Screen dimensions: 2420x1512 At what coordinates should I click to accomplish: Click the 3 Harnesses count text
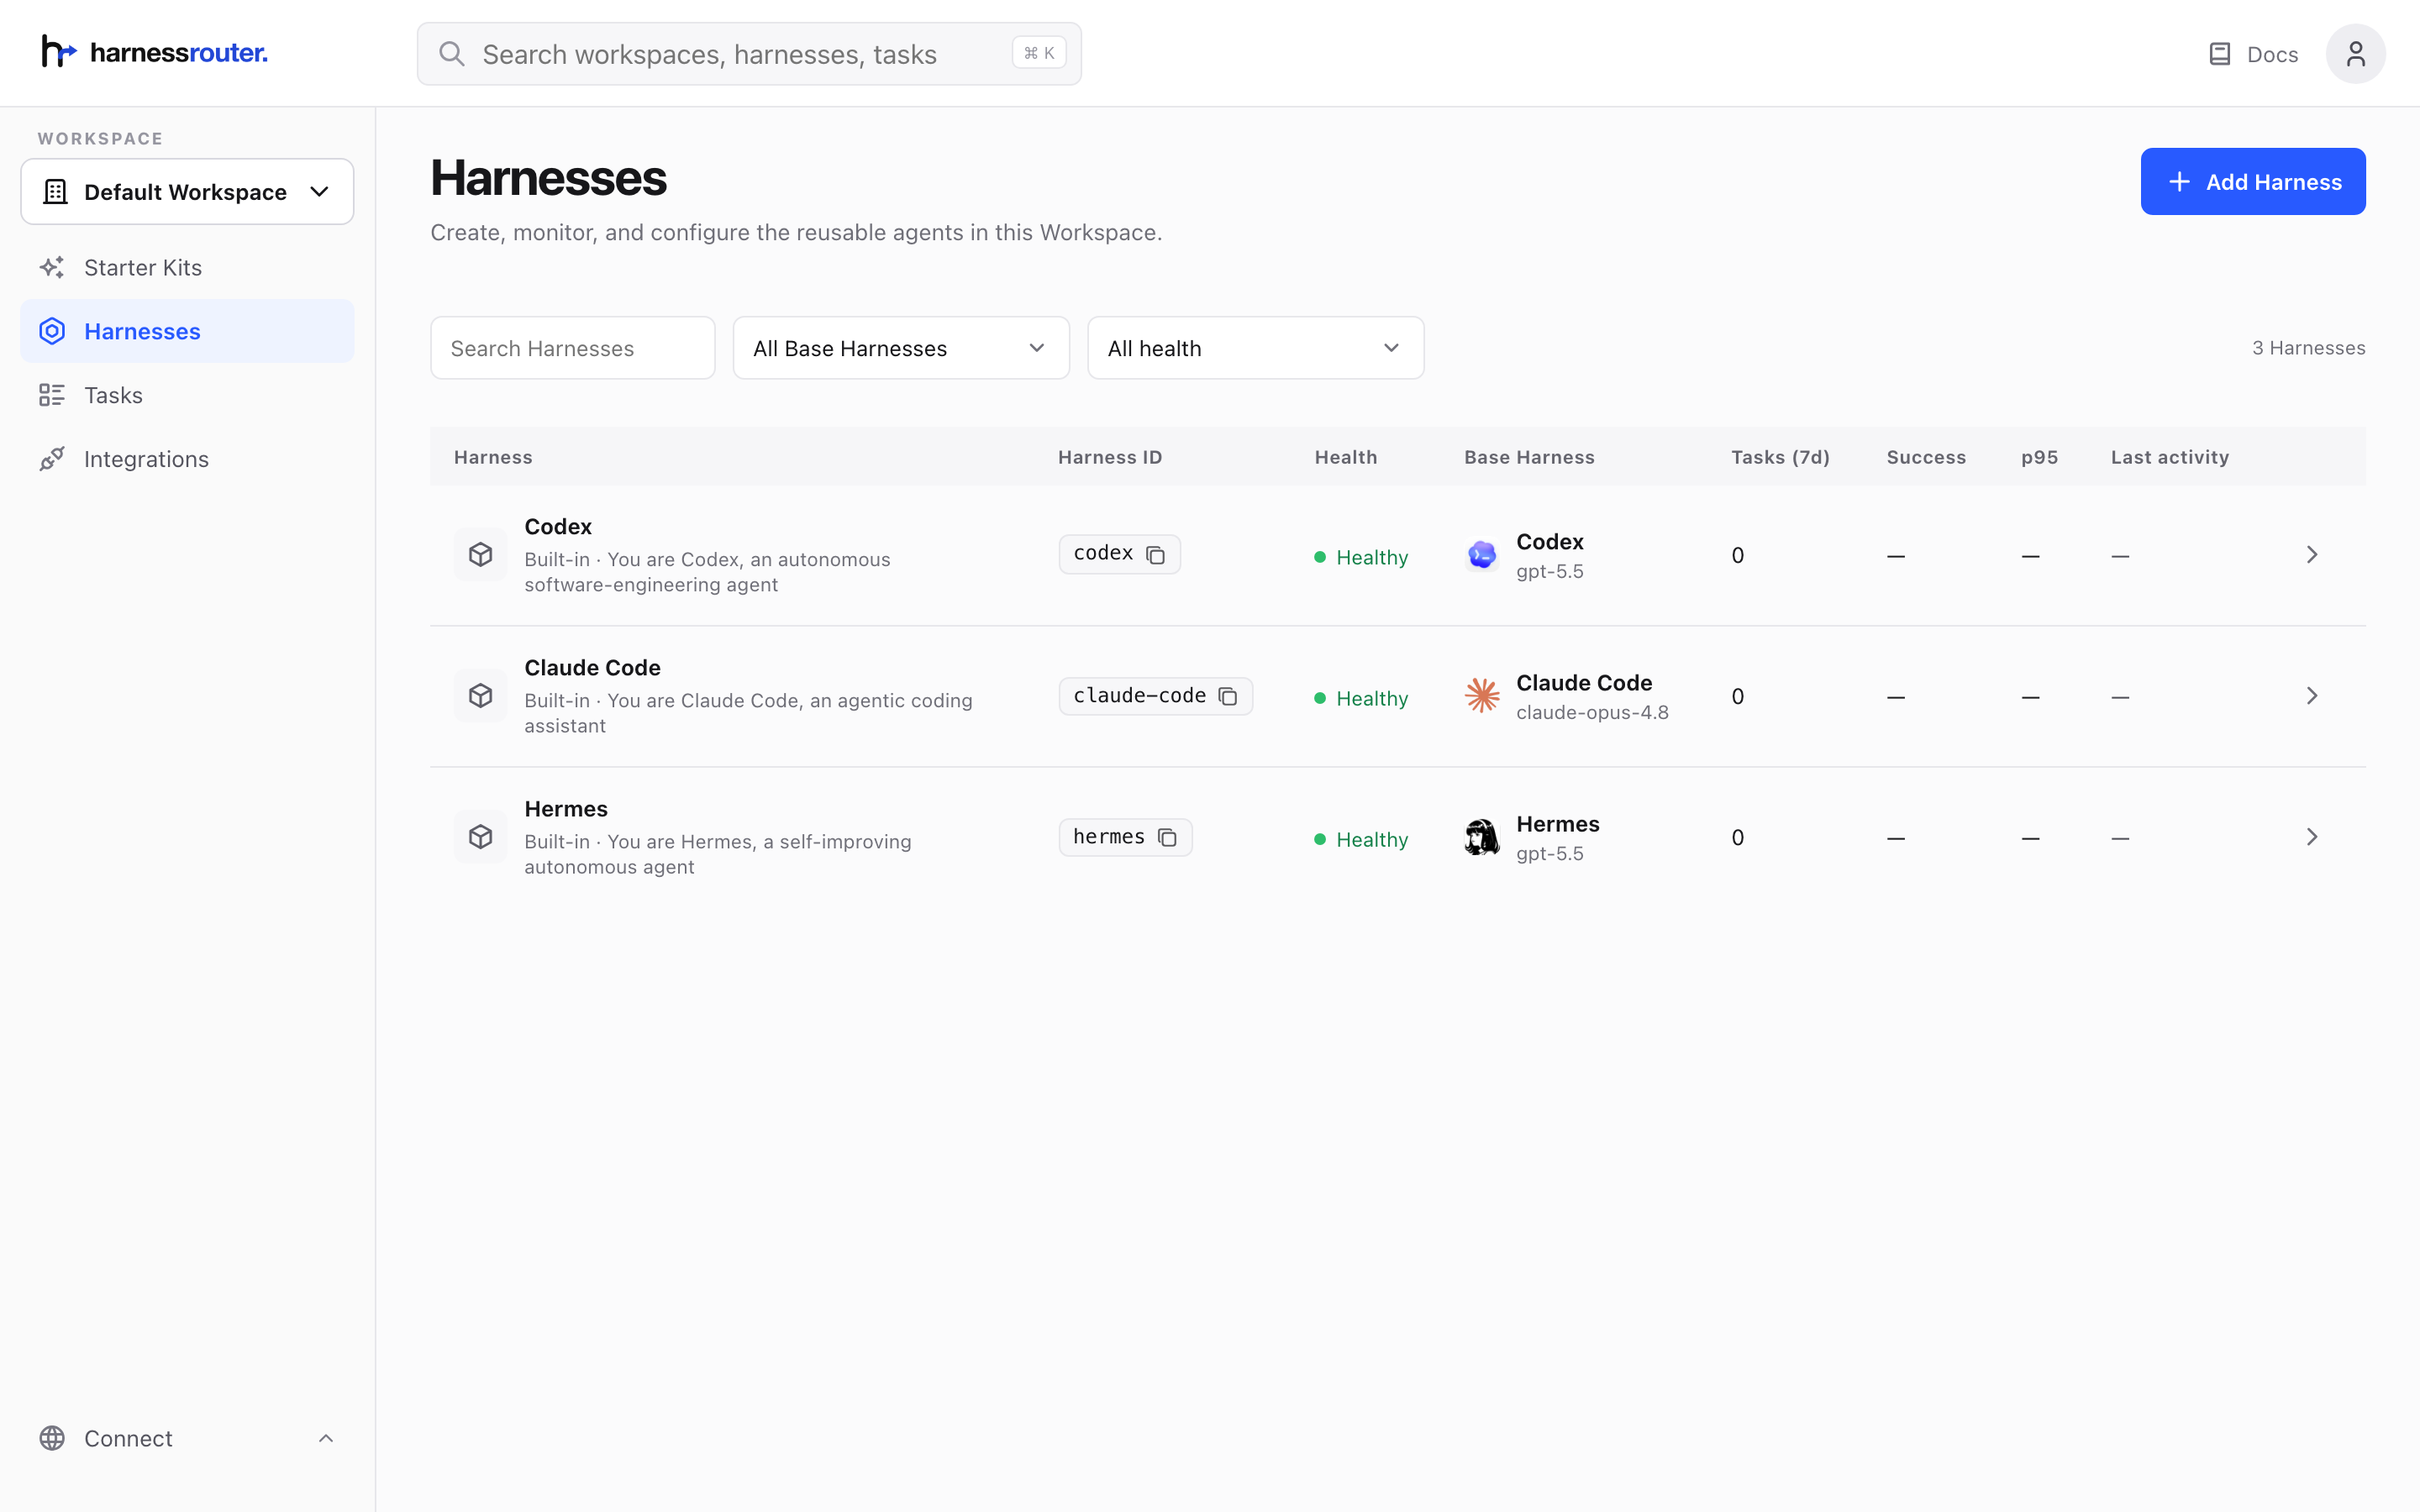pos(2308,348)
